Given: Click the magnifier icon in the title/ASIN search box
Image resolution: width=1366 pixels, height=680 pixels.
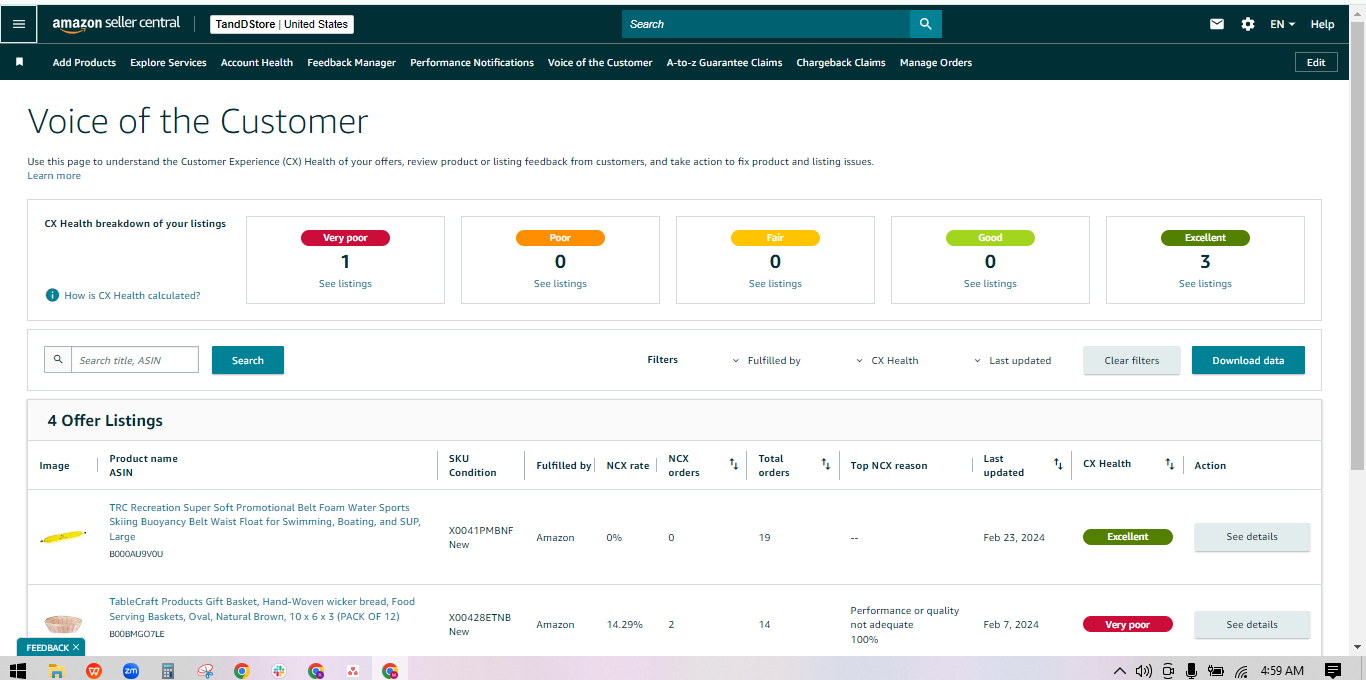Looking at the screenshot, I should 58,360.
